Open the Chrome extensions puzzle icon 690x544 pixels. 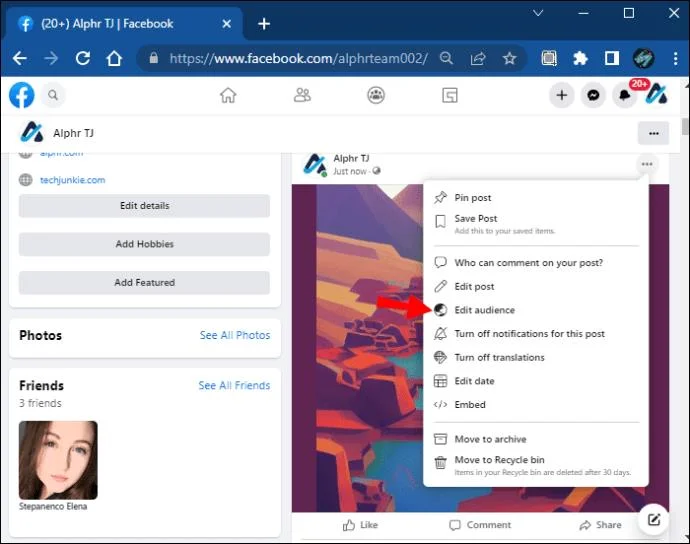[x=580, y=58]
